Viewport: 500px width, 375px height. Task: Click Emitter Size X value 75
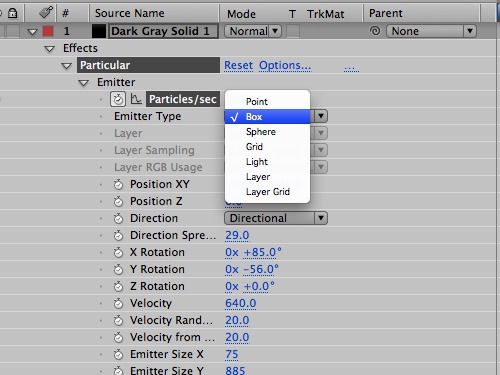232,354
